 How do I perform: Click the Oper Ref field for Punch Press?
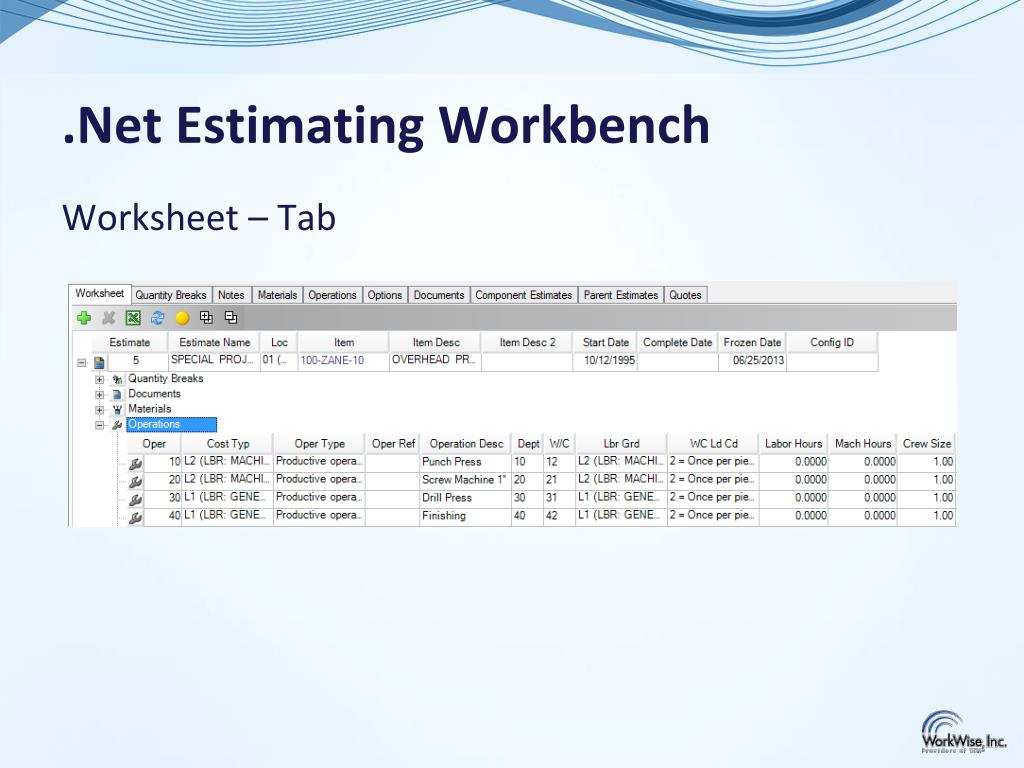(x=393, y=462)
